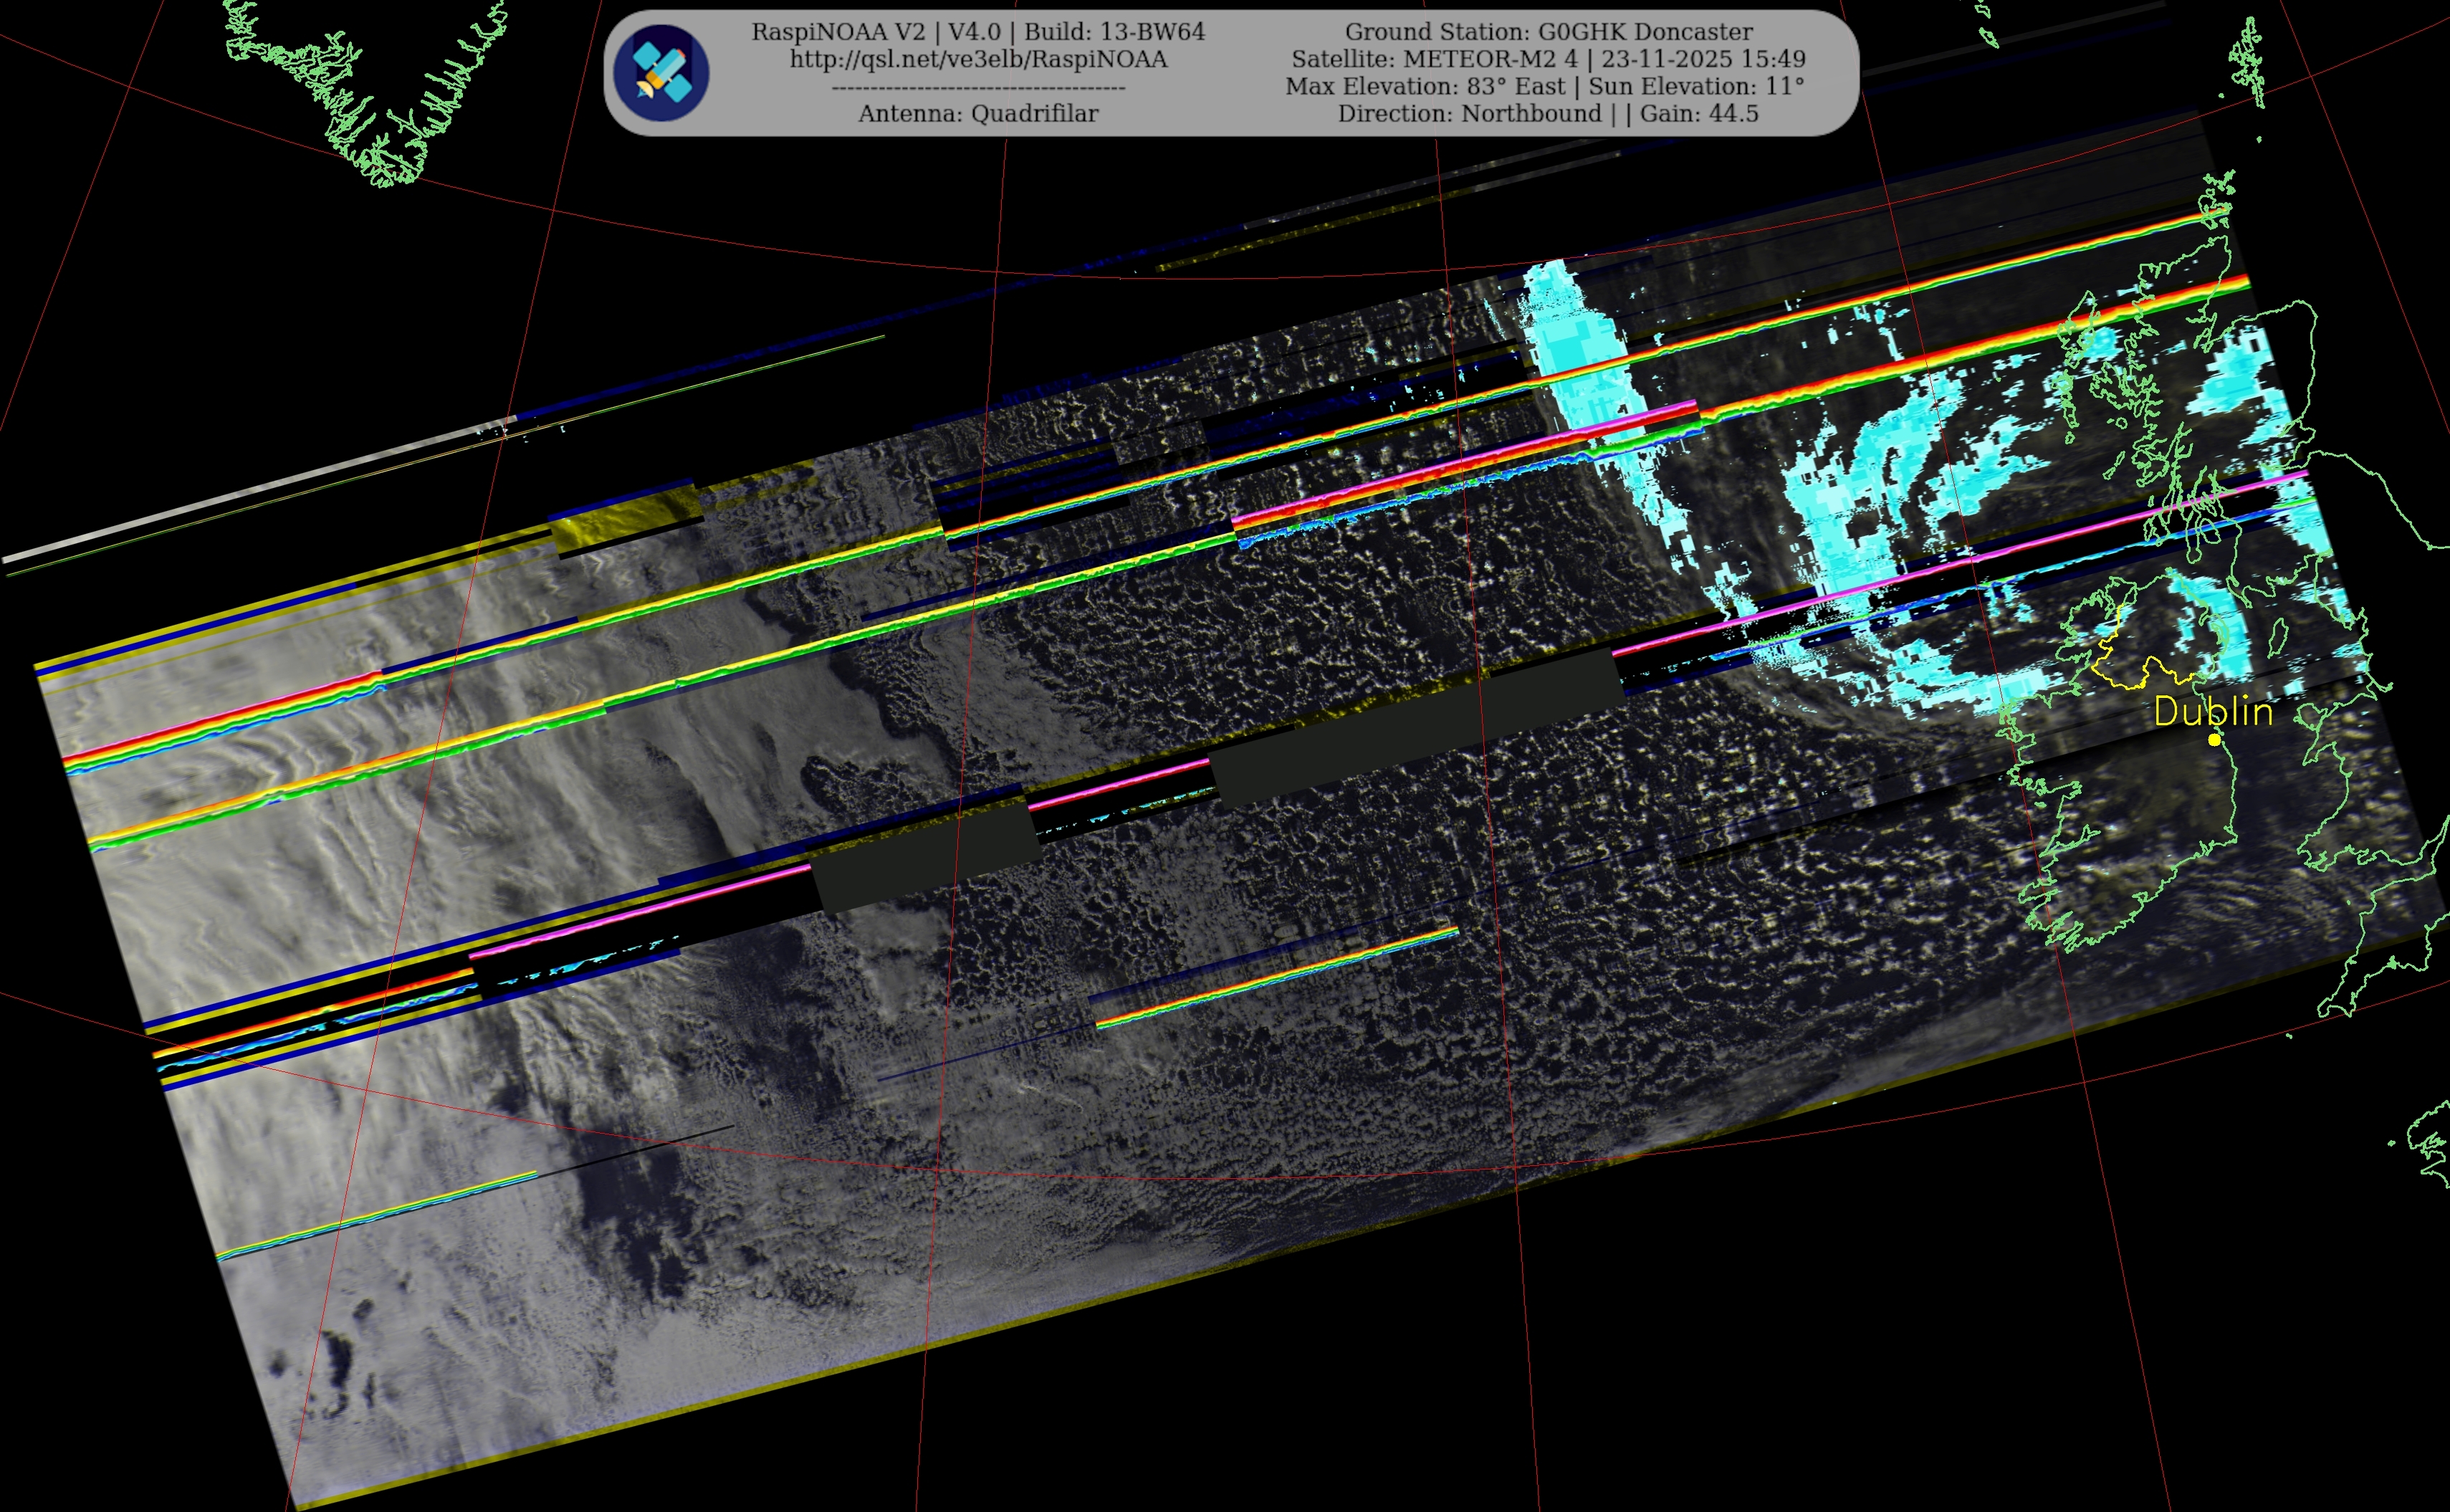Click the yellow Dublin city marker dot
The image size is (2450, 1512).
2214,739
